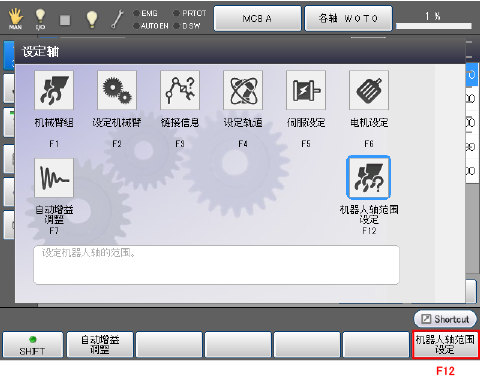Screen dimensions: 480x377
Task: Tap the MAN hand mode icon
Action: tap(15, 19)
